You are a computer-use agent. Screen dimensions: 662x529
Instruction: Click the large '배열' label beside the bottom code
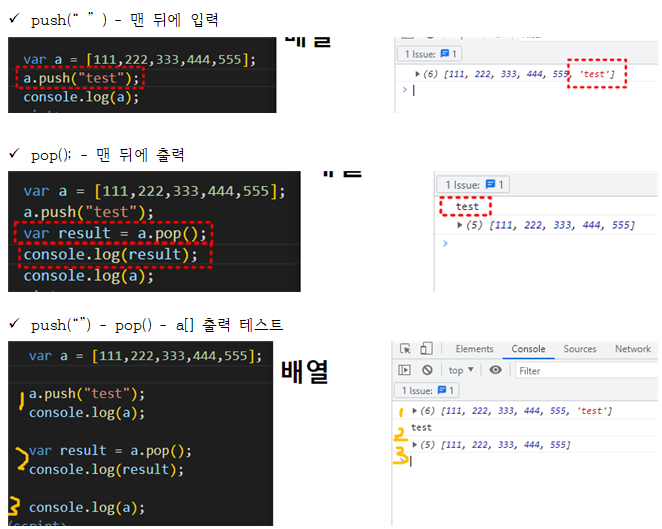pos(305,372)
